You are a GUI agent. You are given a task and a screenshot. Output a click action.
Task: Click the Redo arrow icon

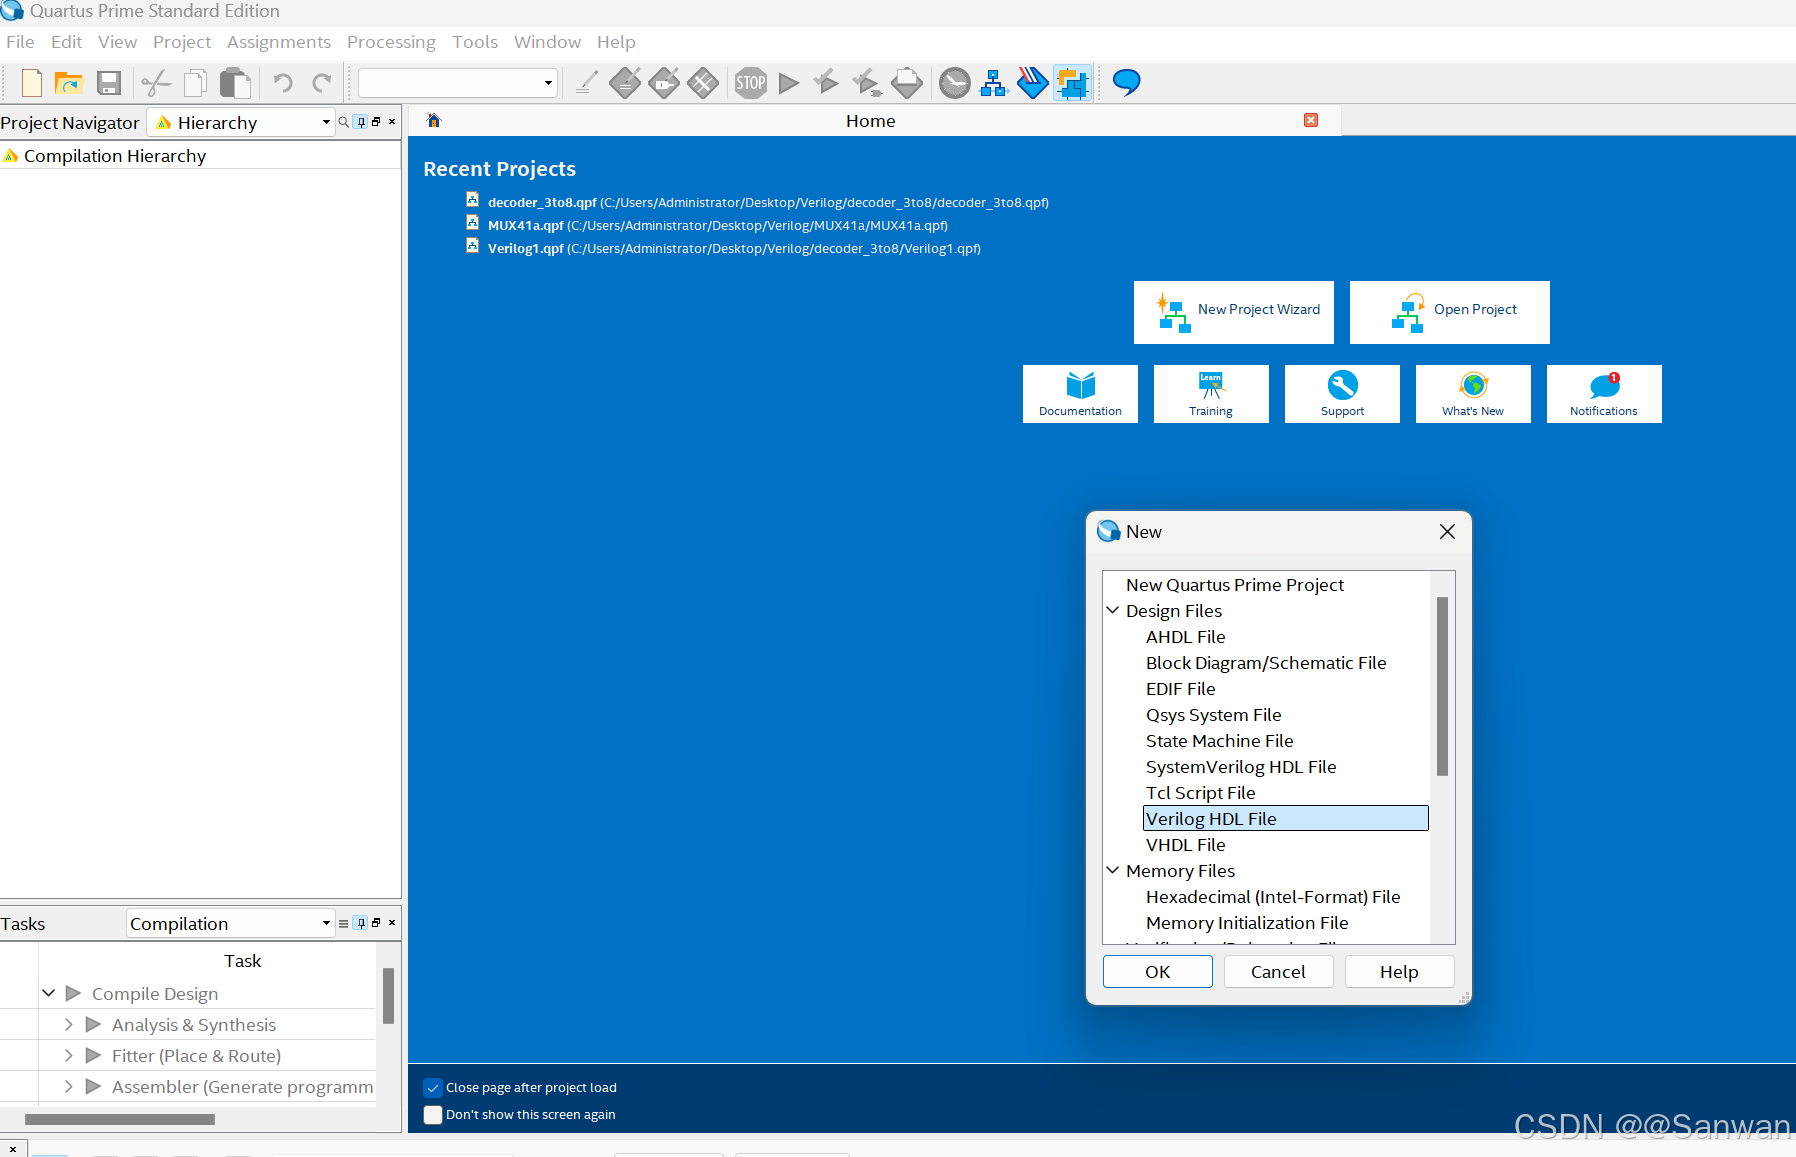pos(321,83)
